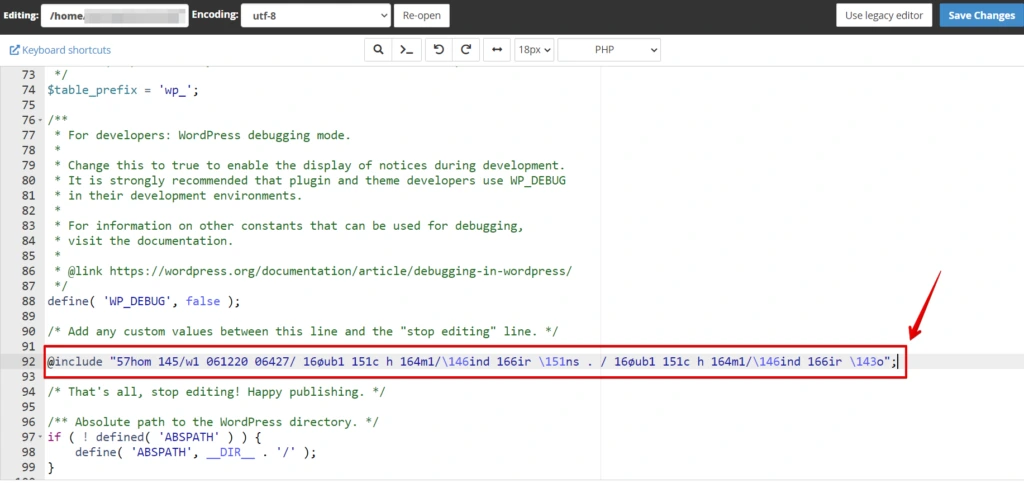1024x483 pixels.
Task: Open the Keyboard shortcuts link
Action: click(60, 50)
